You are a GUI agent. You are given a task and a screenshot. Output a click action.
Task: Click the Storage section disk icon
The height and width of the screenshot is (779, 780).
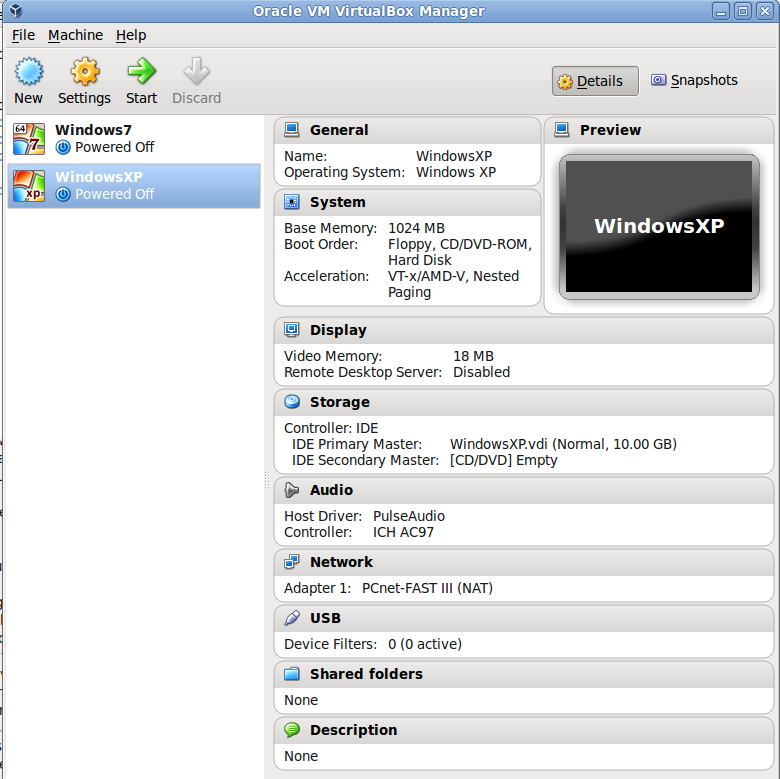click(x=292, y=402)
